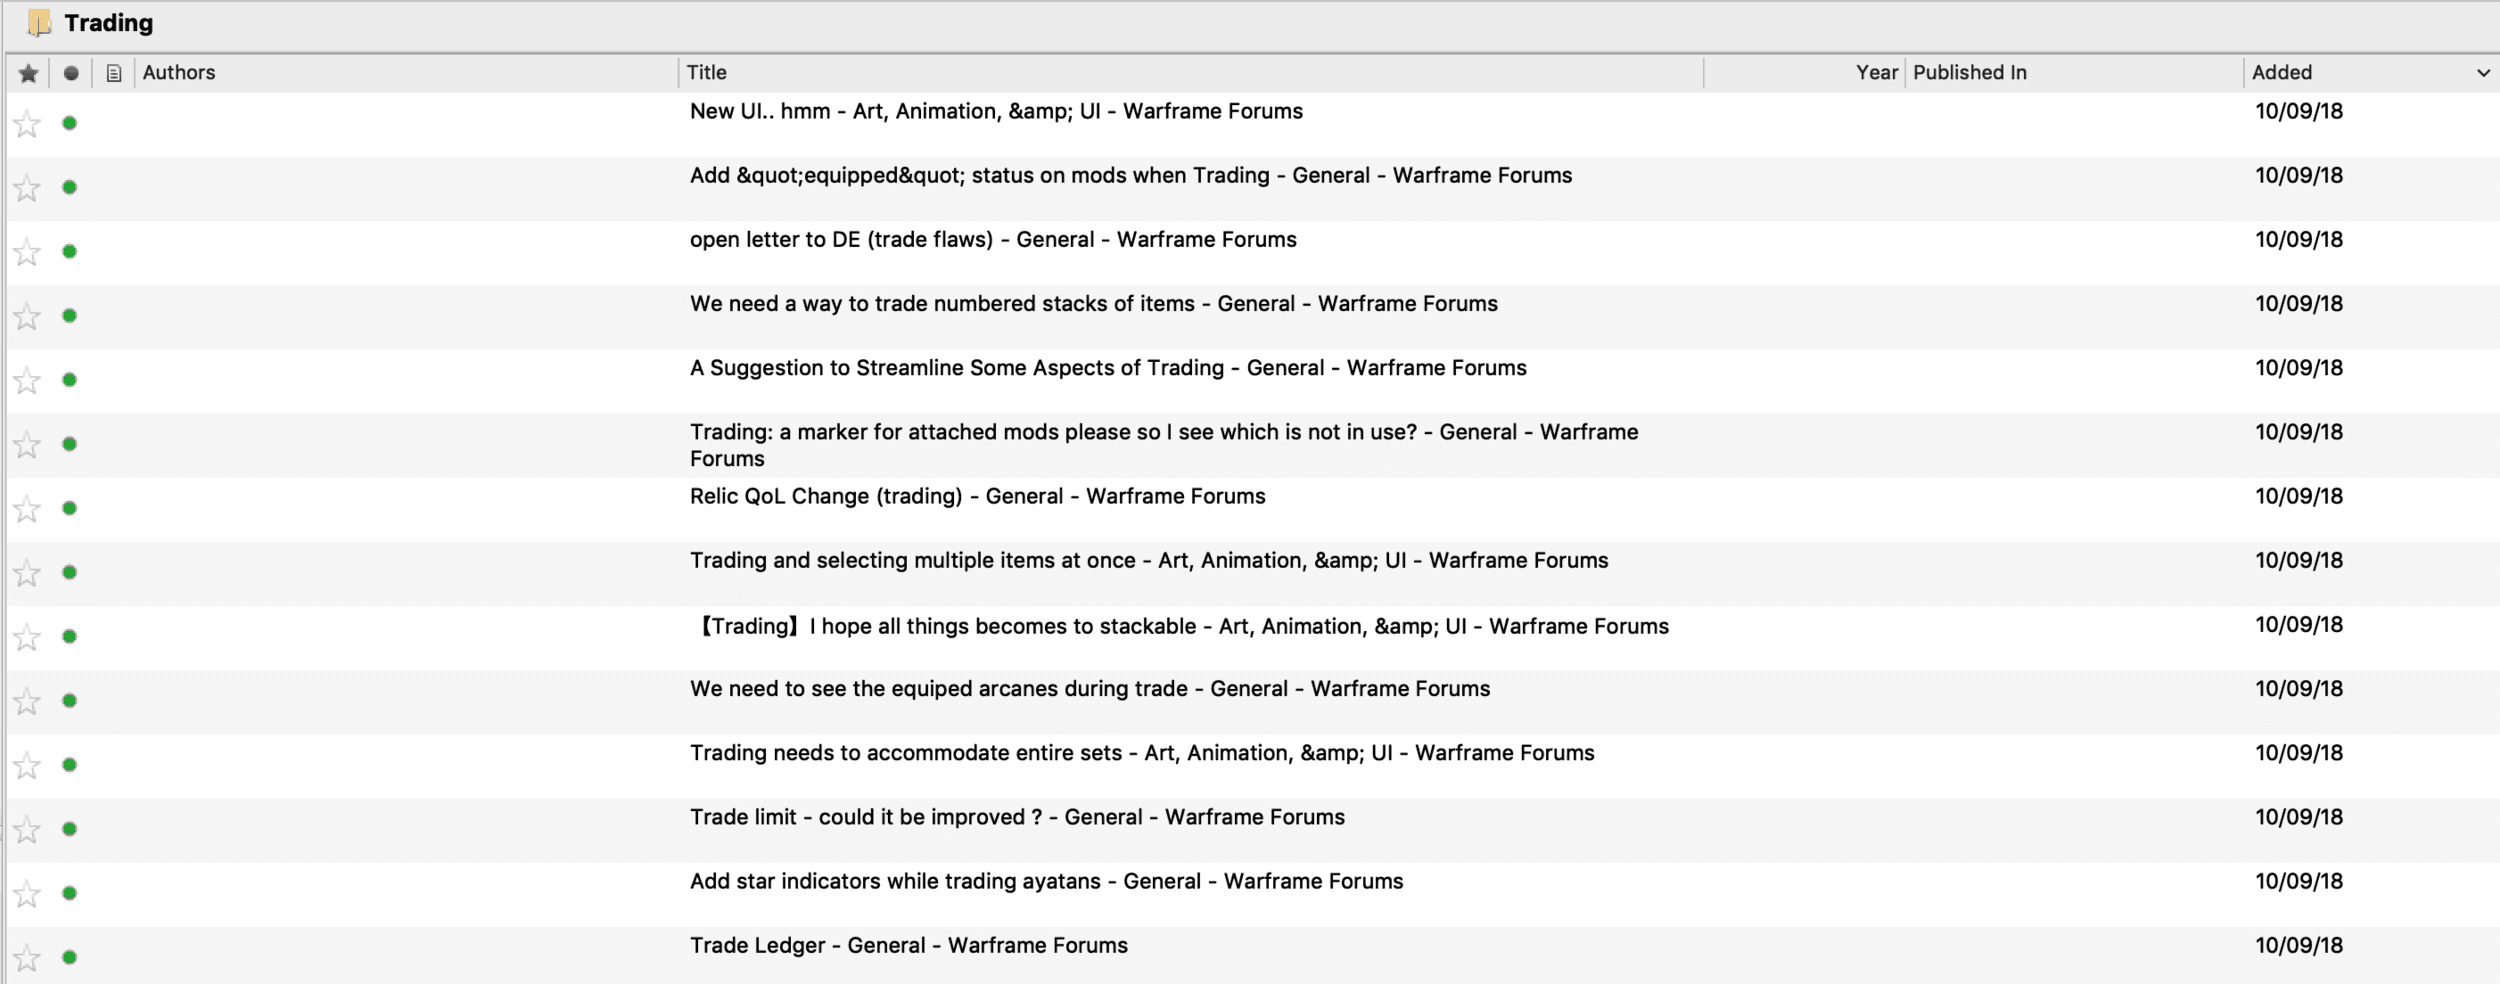Star the 'Add equipped status on mods' entry
Image resolution: width=2500 pixels, height=984 pixels.
[27, 188]
